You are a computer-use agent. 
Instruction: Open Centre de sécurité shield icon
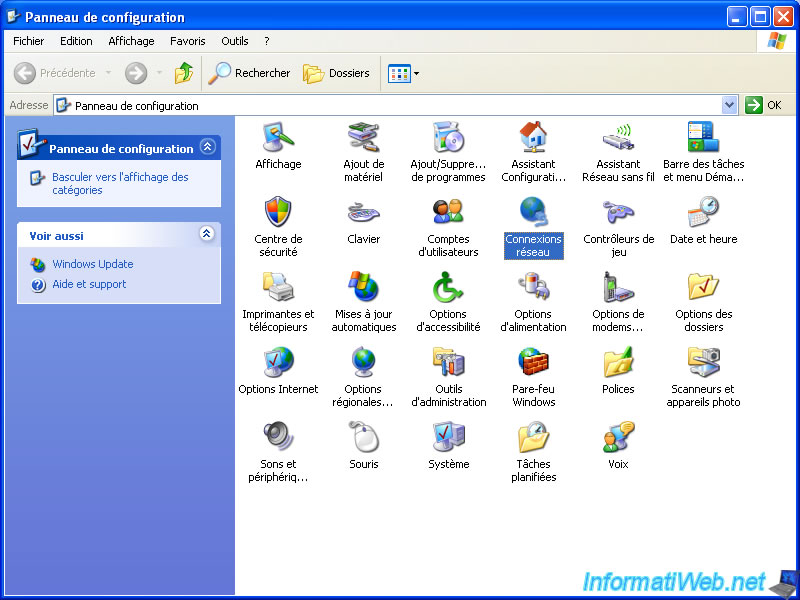tap(278, 213)
